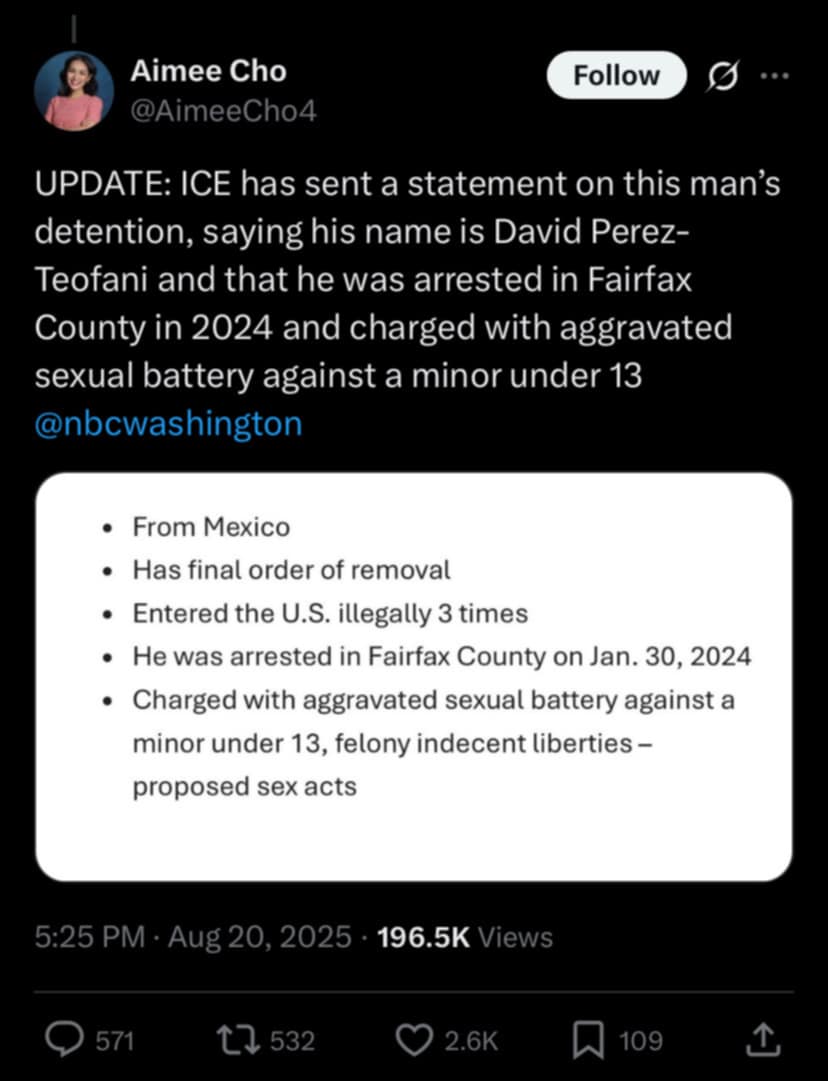Bookmark the post with bookmark icon
828x1081 pixels.
click(588, 1040)
